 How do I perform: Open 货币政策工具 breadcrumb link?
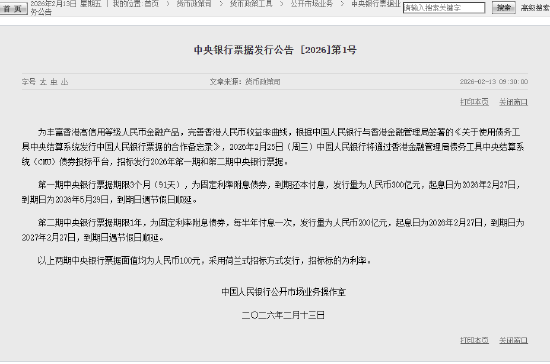coord(251,4)
